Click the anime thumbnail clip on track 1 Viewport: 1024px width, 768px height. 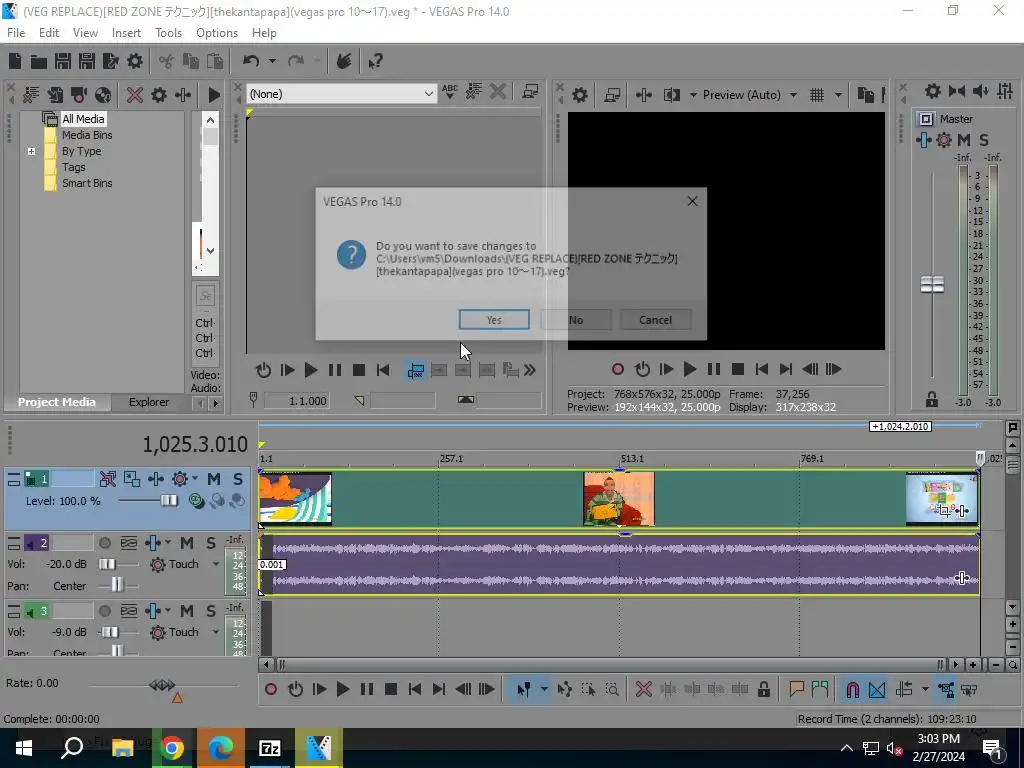coord(295,499)
